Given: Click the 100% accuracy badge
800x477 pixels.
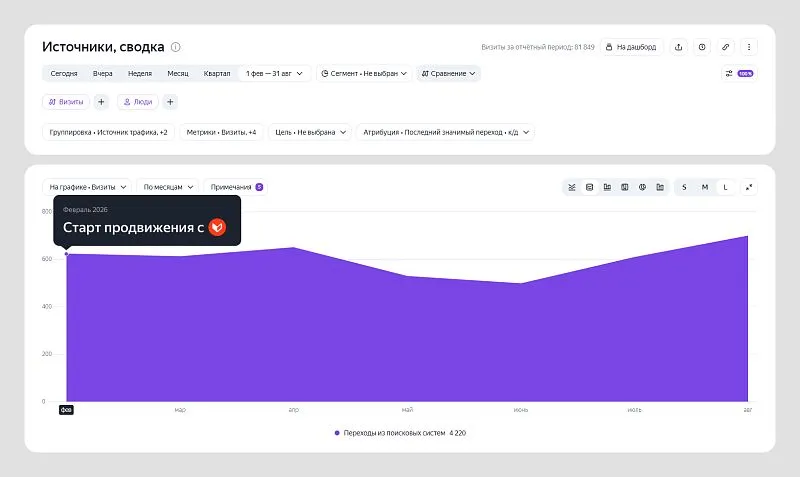Looking at the screenshot, I should click(x=745, y=73).
